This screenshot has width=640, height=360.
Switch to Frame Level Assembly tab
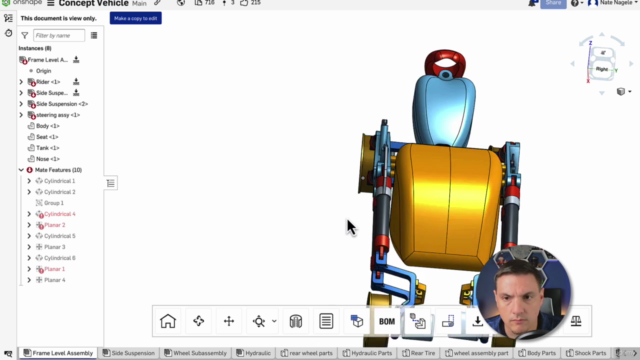click(x=58, y=353)
